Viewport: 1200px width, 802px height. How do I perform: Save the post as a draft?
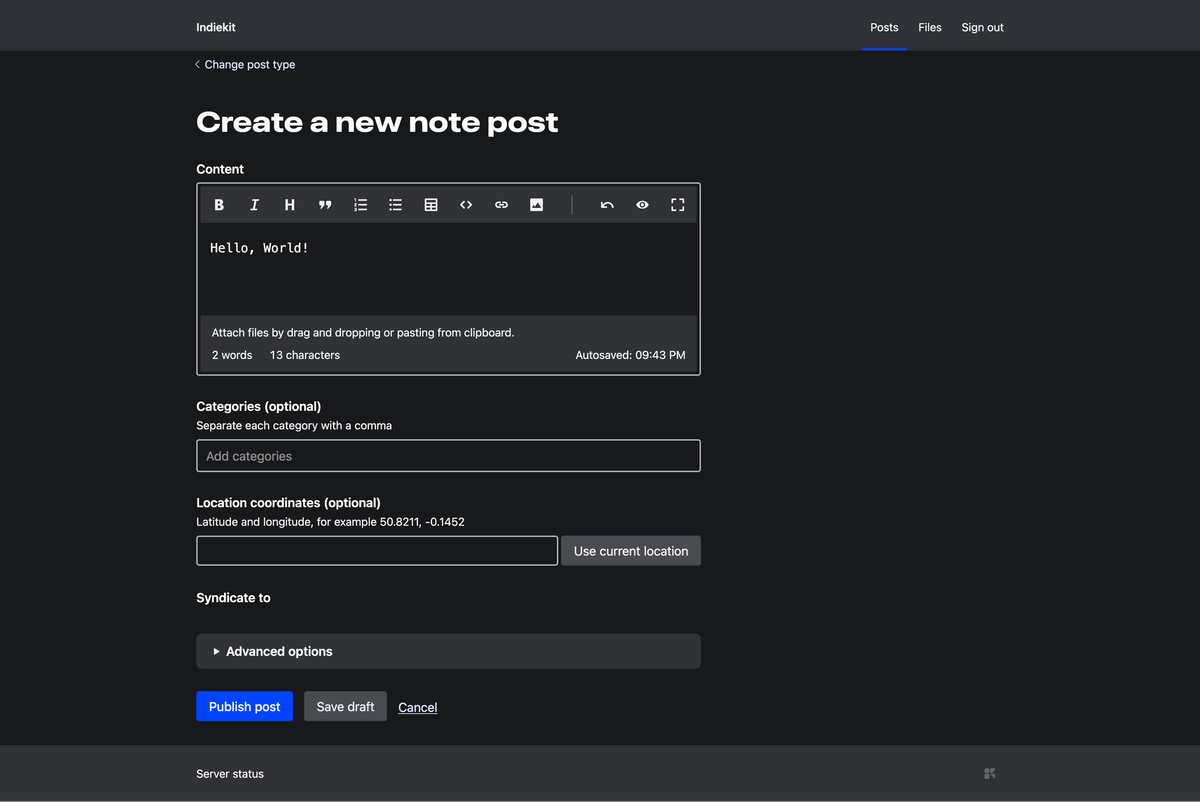pos(345,706)
